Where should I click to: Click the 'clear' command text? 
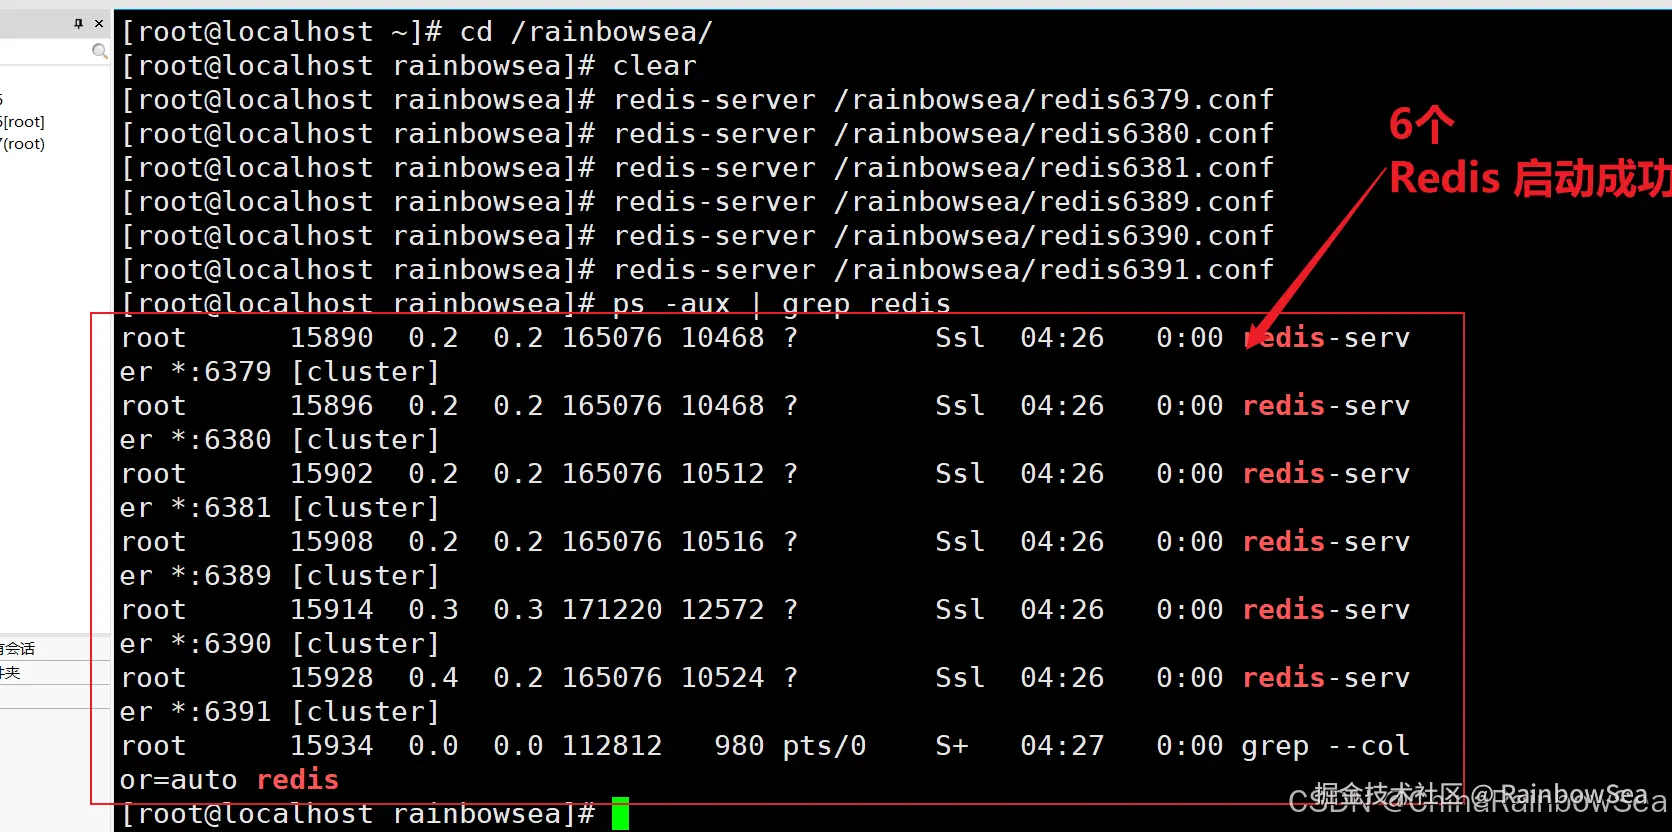coord(654,65)
